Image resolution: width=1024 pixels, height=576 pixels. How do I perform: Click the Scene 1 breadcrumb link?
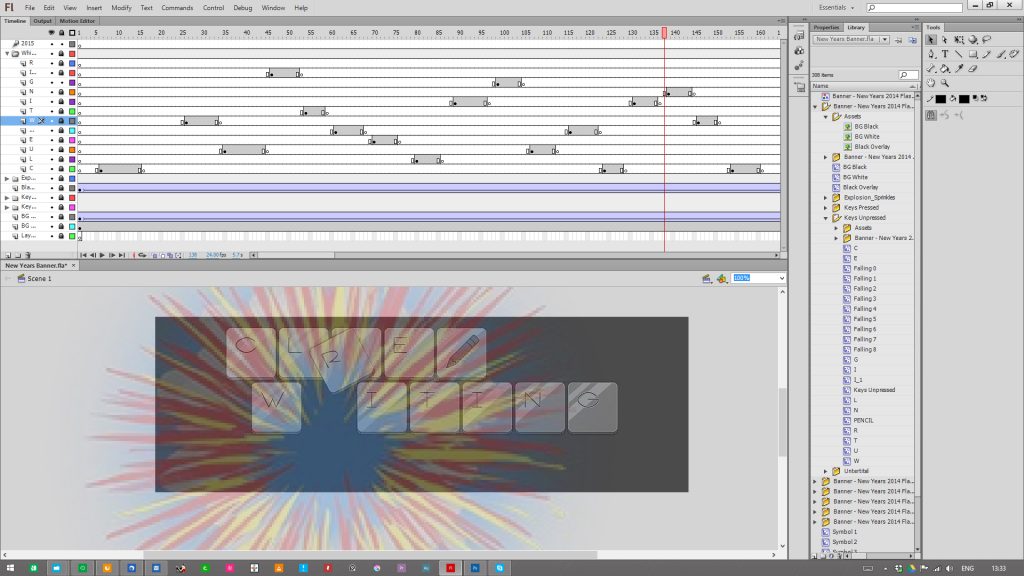point(38,278)
